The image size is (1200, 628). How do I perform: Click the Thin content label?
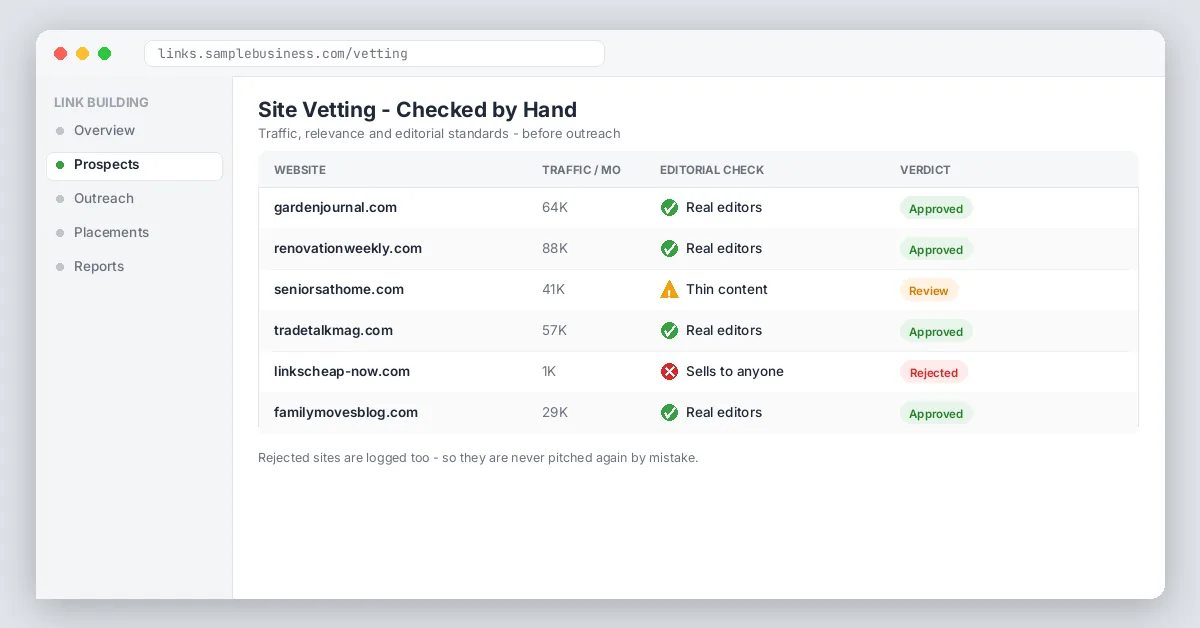(727, 290)
